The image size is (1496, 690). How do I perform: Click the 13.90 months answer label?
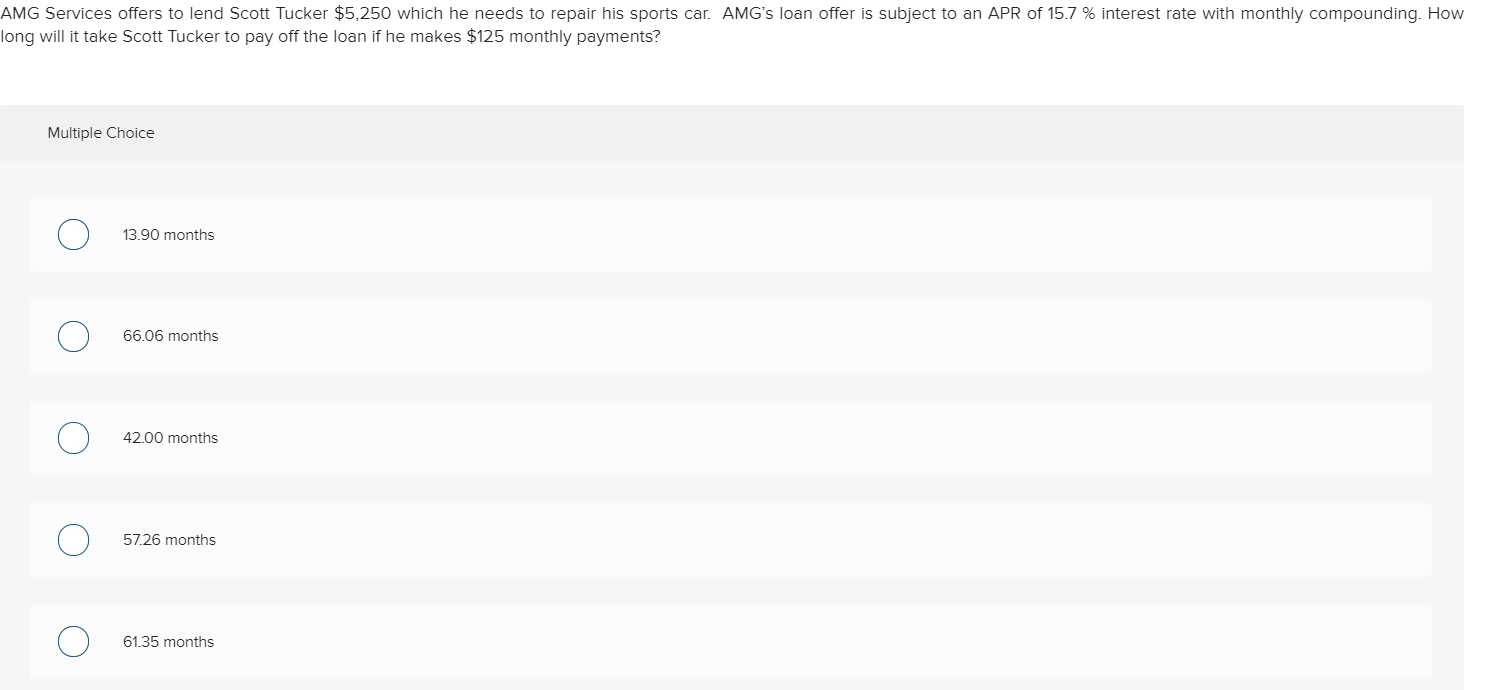point(168,234)
